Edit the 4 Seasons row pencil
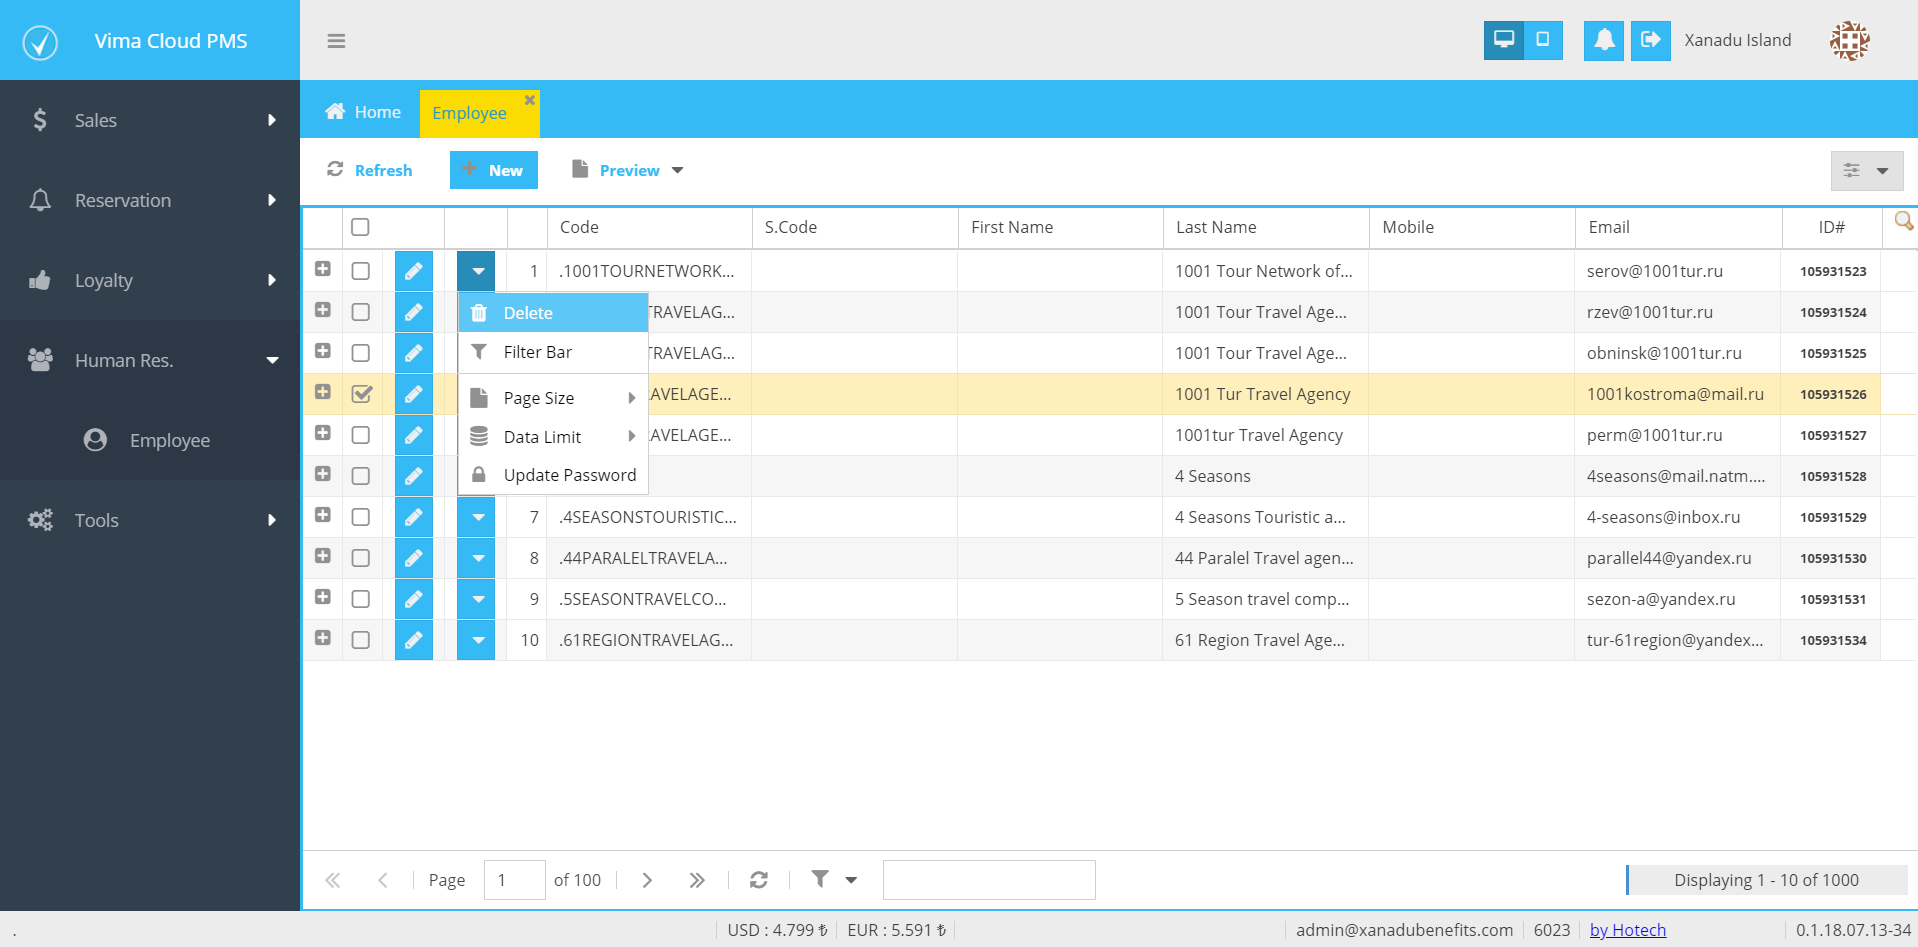The image size is (1918, 947). point(414,476)
